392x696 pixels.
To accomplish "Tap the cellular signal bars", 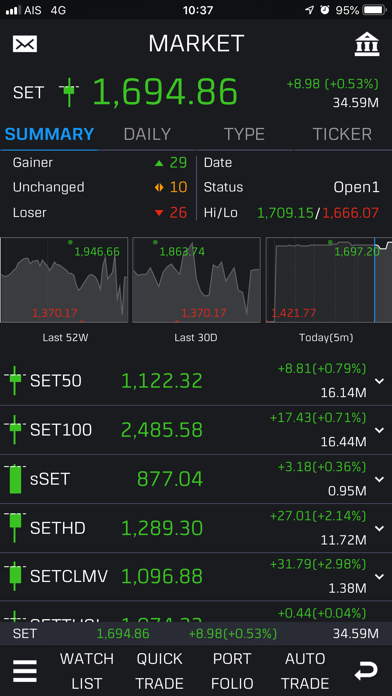I will (x=13, y=10).
